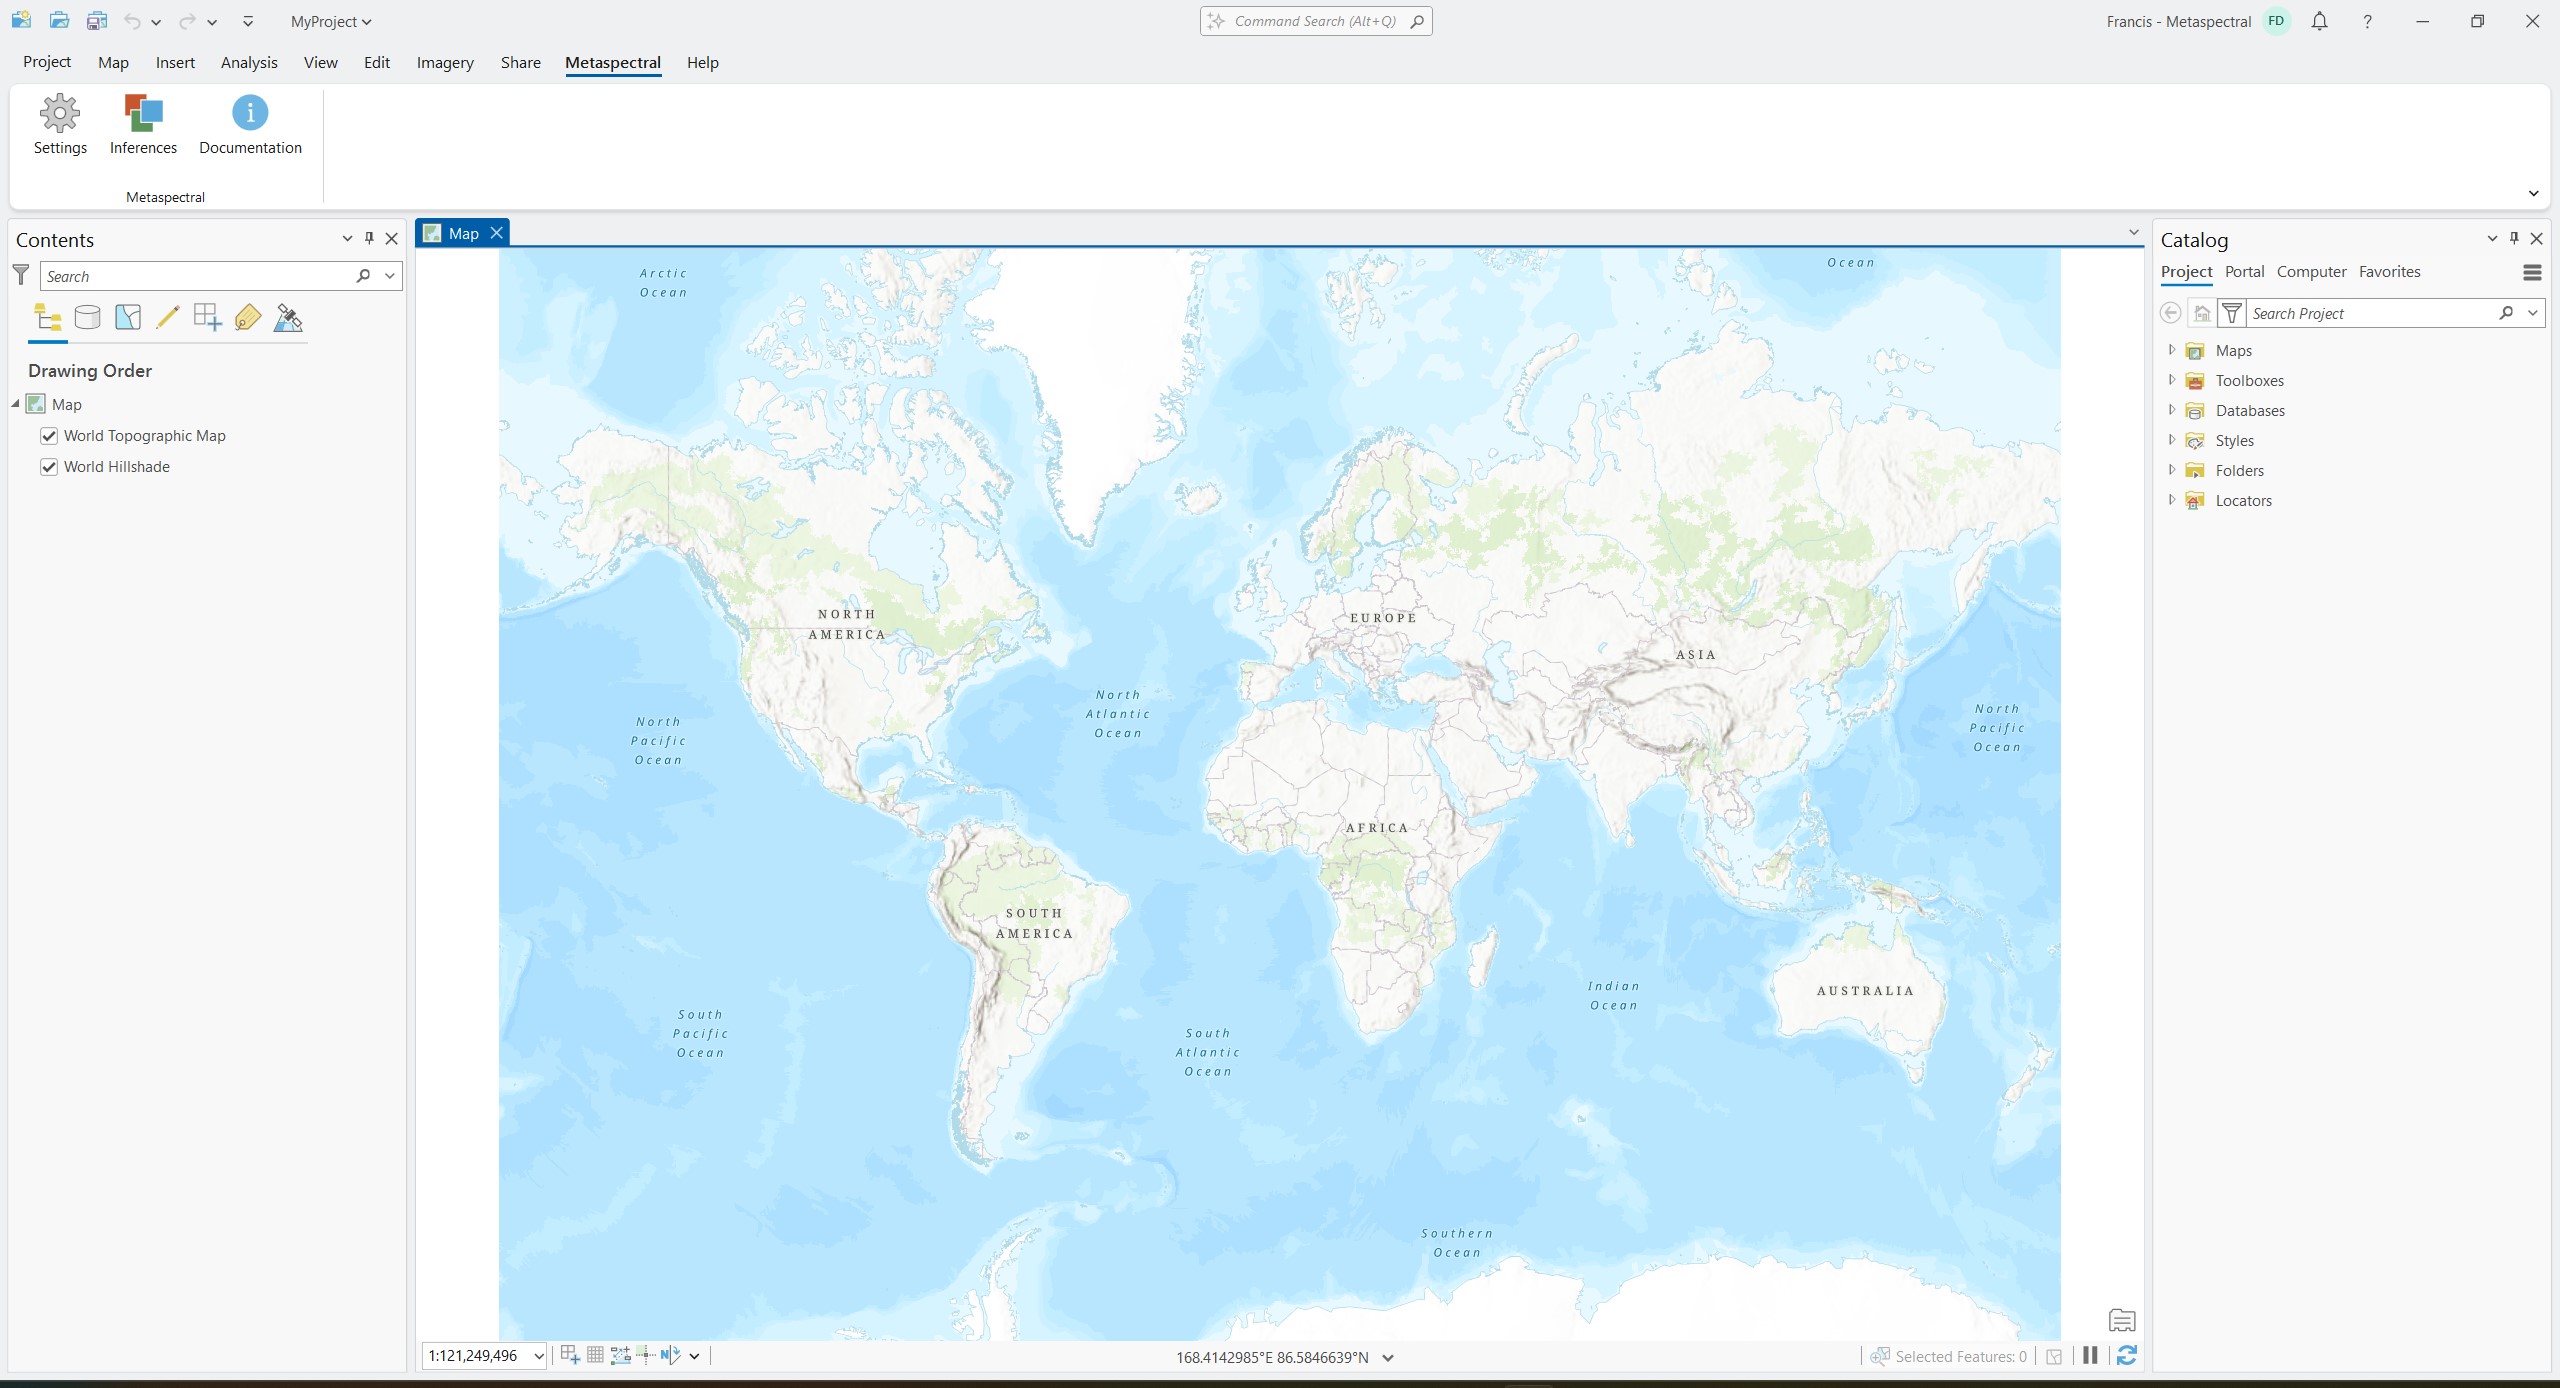
Task: Select the List By Editing pencil icon
Action: tap(167, 318)
